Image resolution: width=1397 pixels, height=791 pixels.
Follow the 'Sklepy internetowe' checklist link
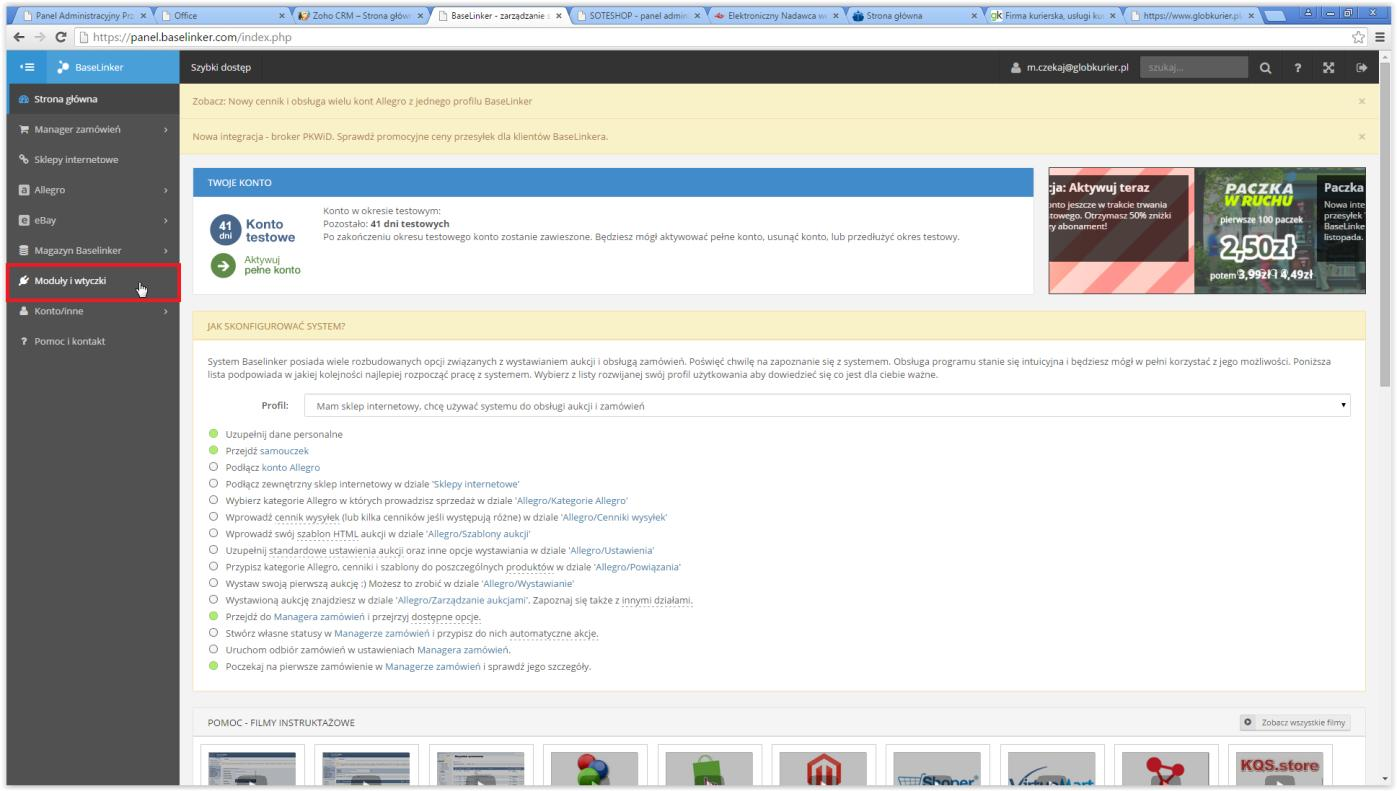click(475, 483)
